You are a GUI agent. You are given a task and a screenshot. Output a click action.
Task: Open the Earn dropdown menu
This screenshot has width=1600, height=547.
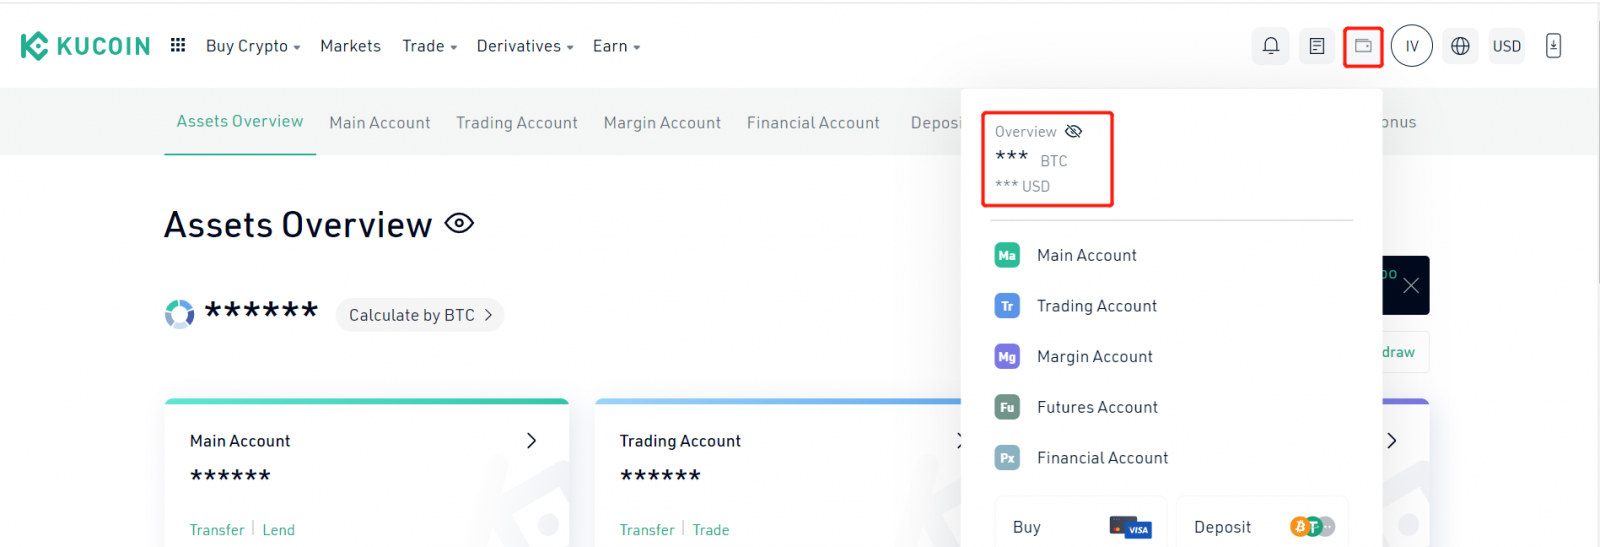point(616,46)
